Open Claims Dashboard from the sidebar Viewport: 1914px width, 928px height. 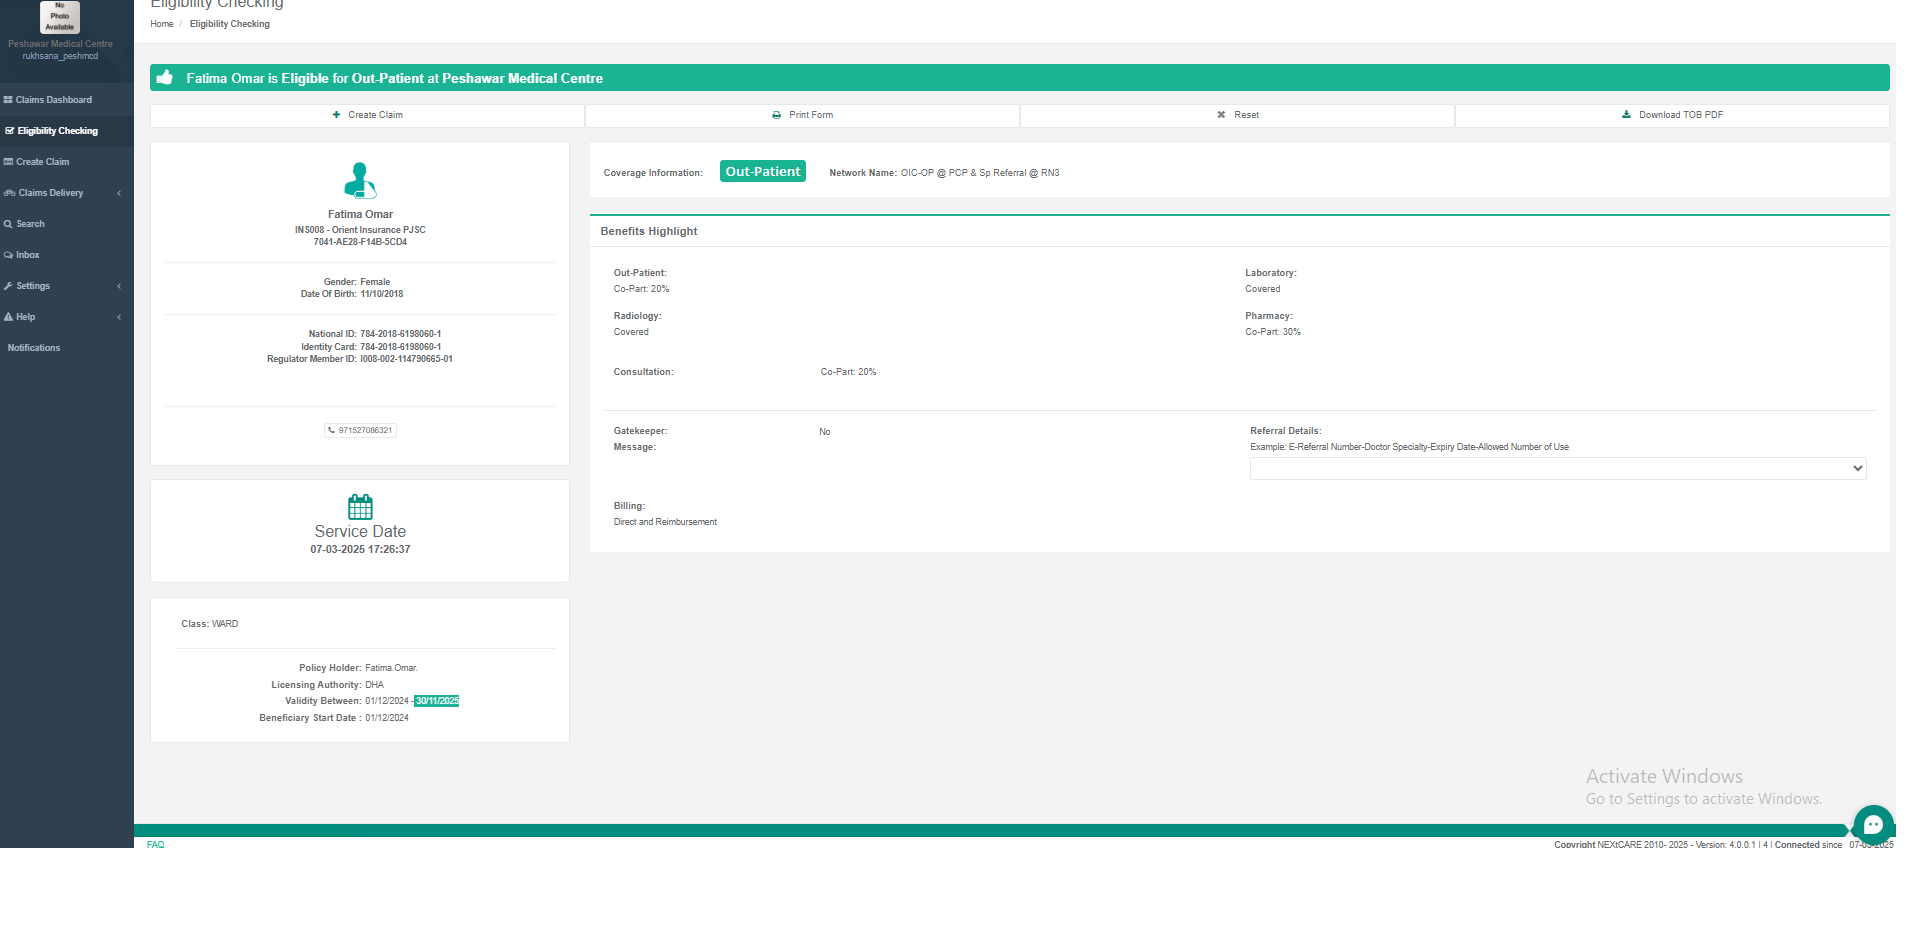click(x=53, y=100)
